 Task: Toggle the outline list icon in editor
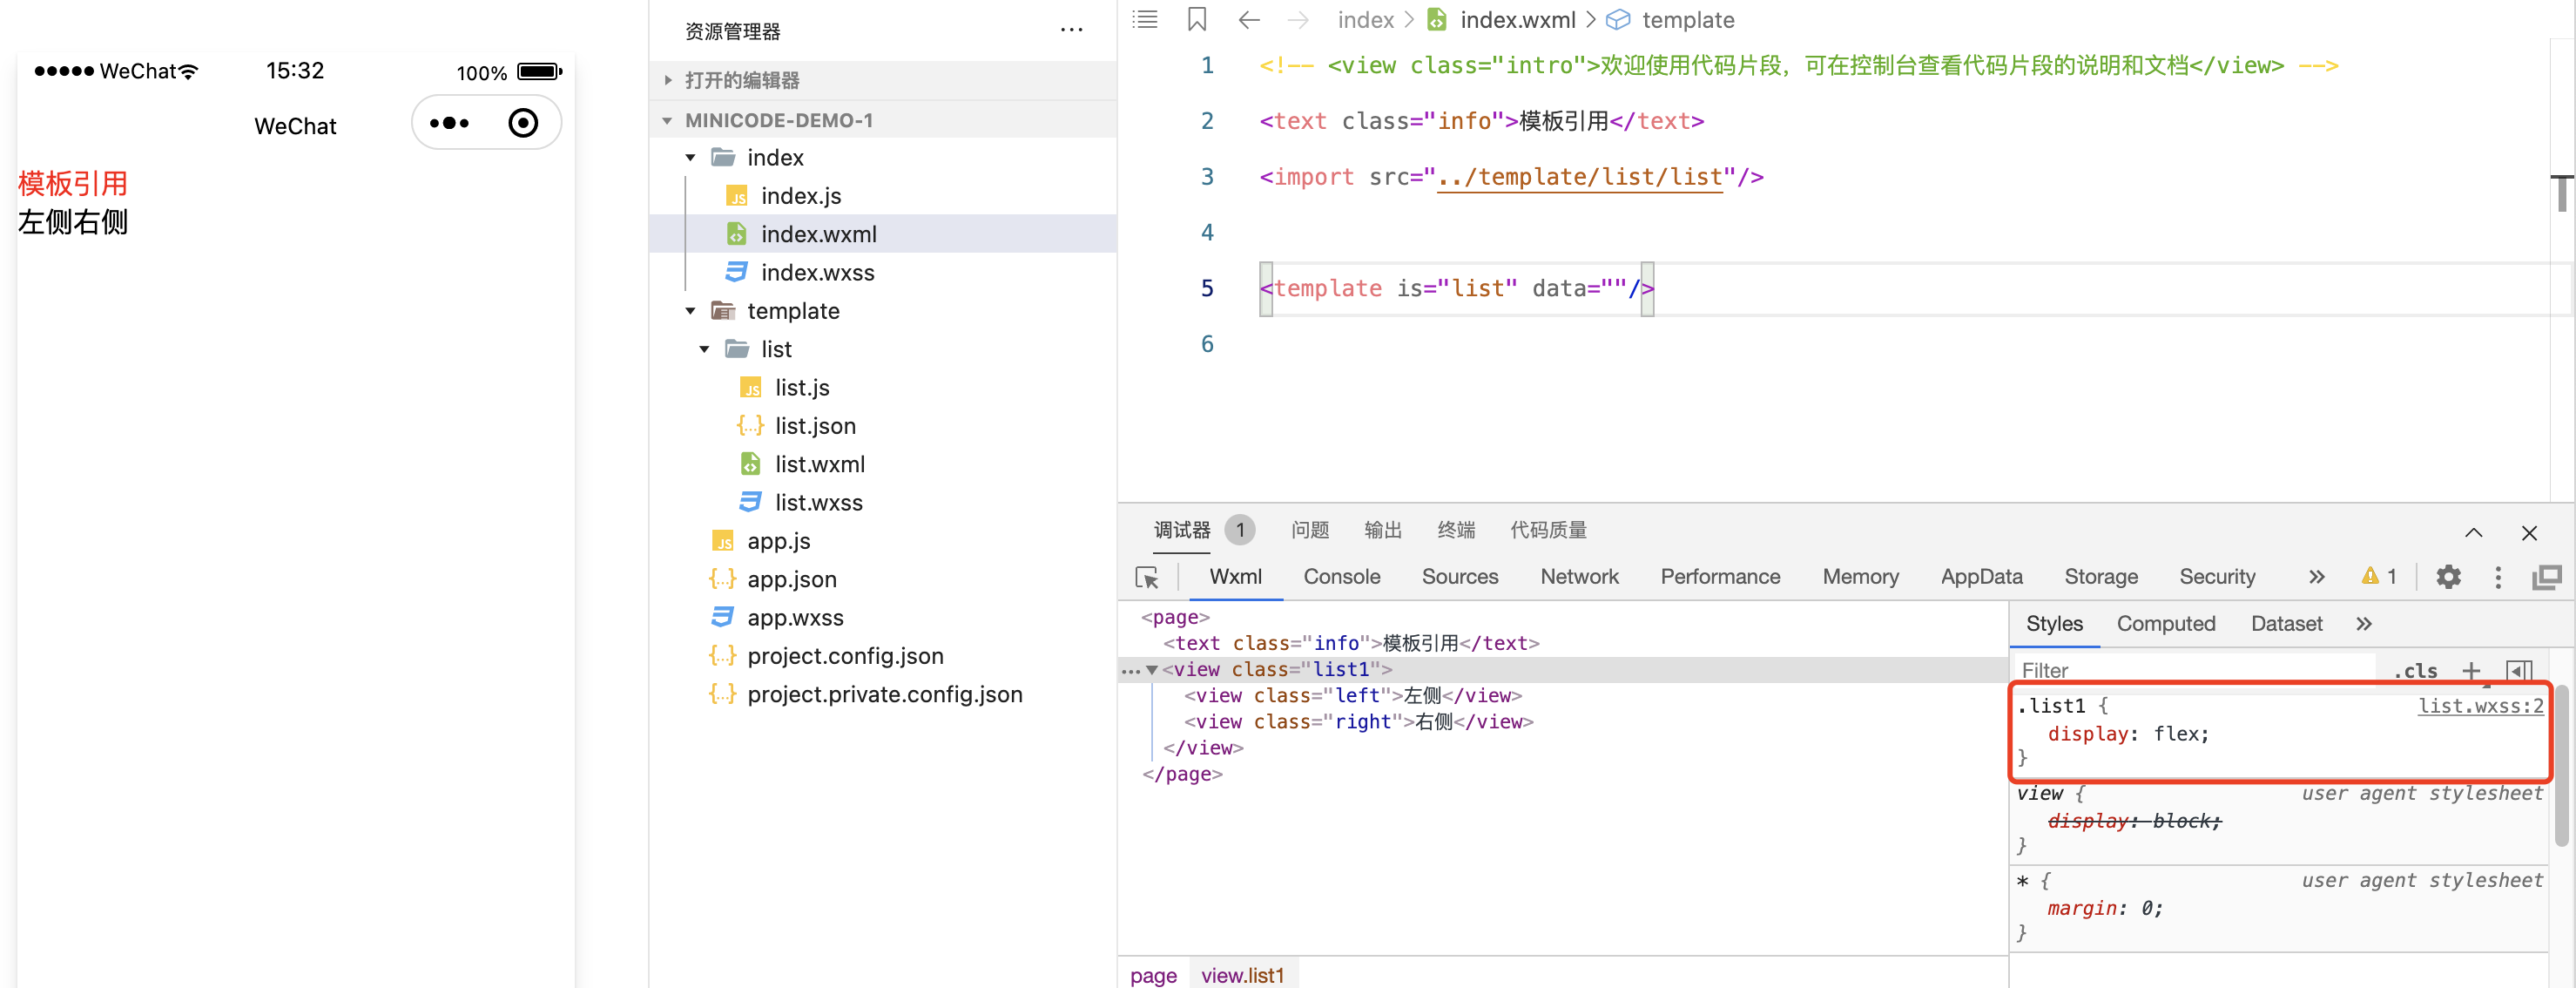pyautogui.click(x=1144, y=19)
